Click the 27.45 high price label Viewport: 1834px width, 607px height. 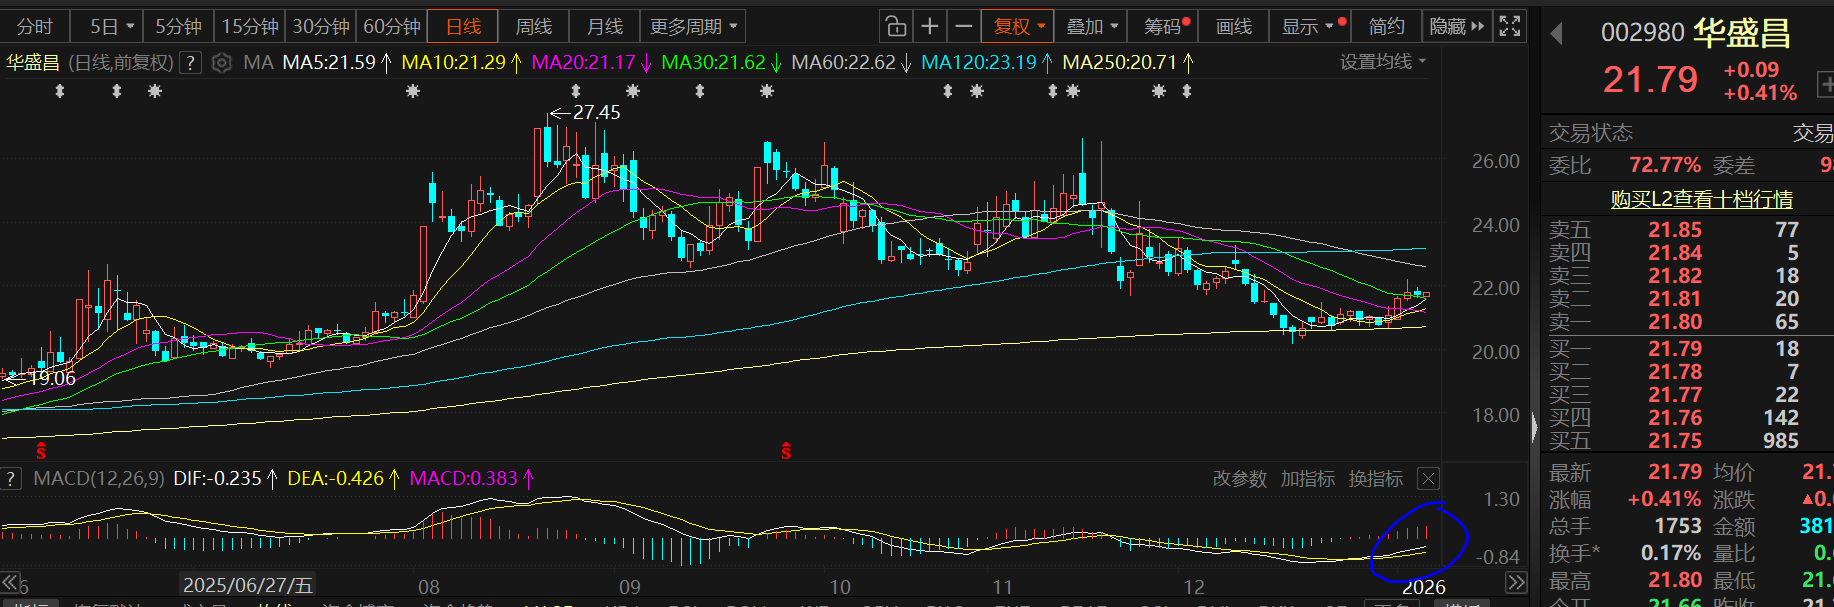click(x=597, y=113)
